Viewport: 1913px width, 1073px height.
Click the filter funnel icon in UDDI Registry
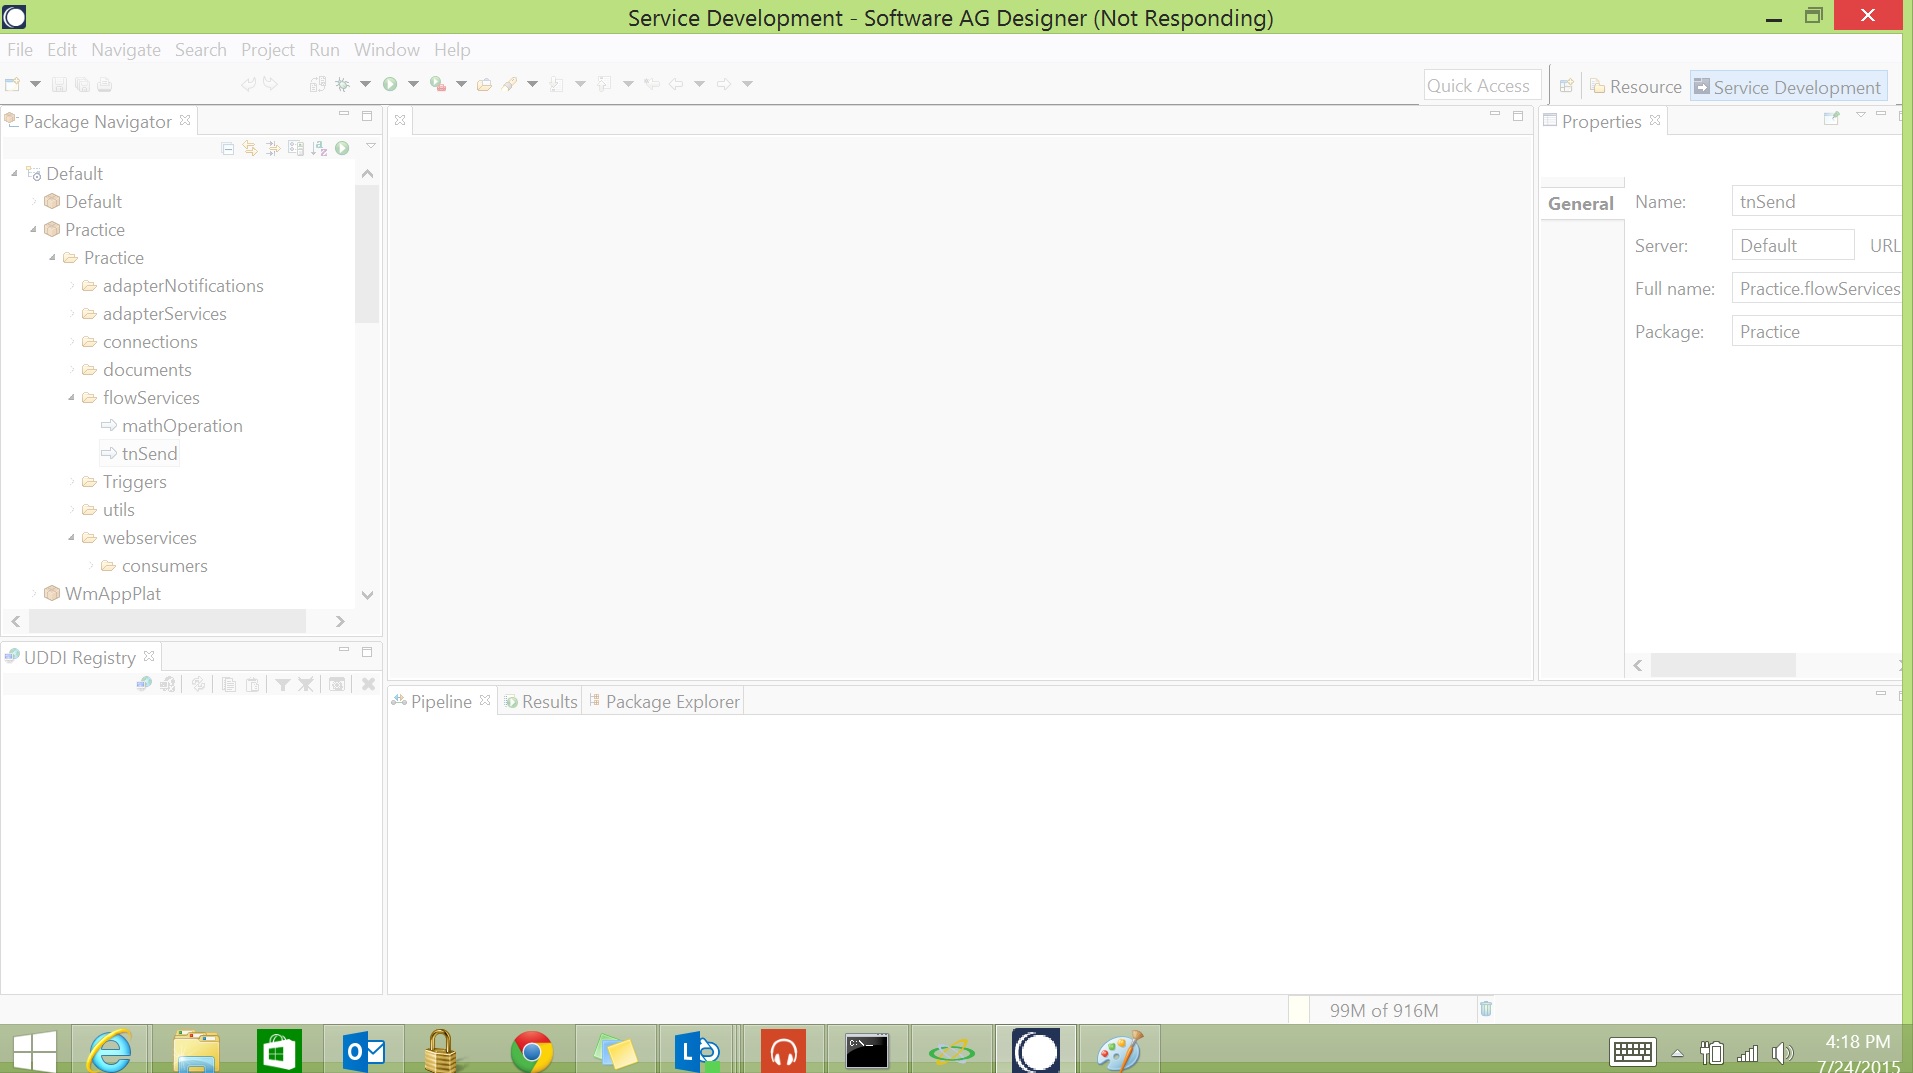click(x=283, y=684)
